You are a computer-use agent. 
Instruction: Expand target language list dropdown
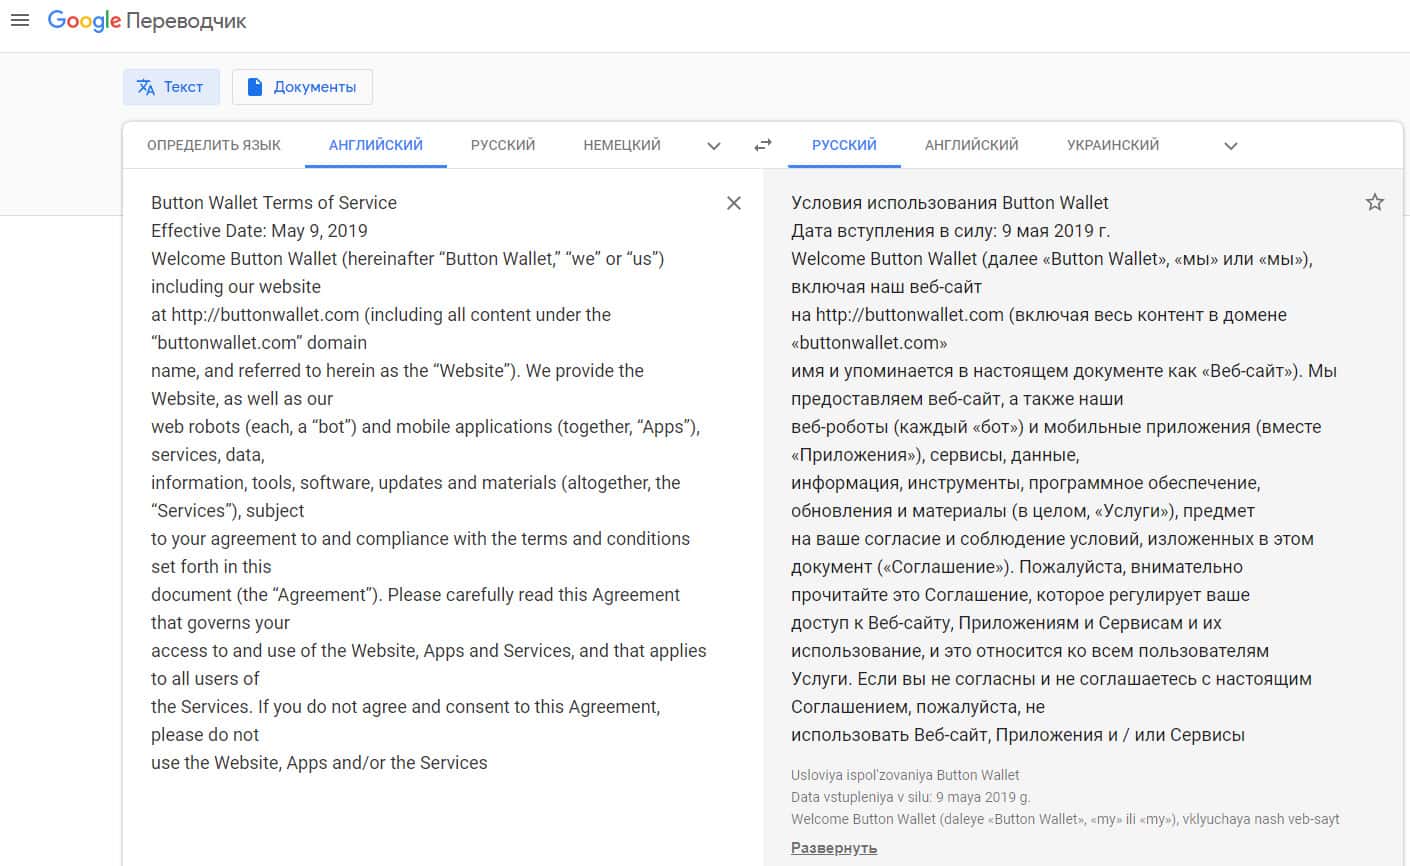pyautogui.click(x=1231, y=146)
